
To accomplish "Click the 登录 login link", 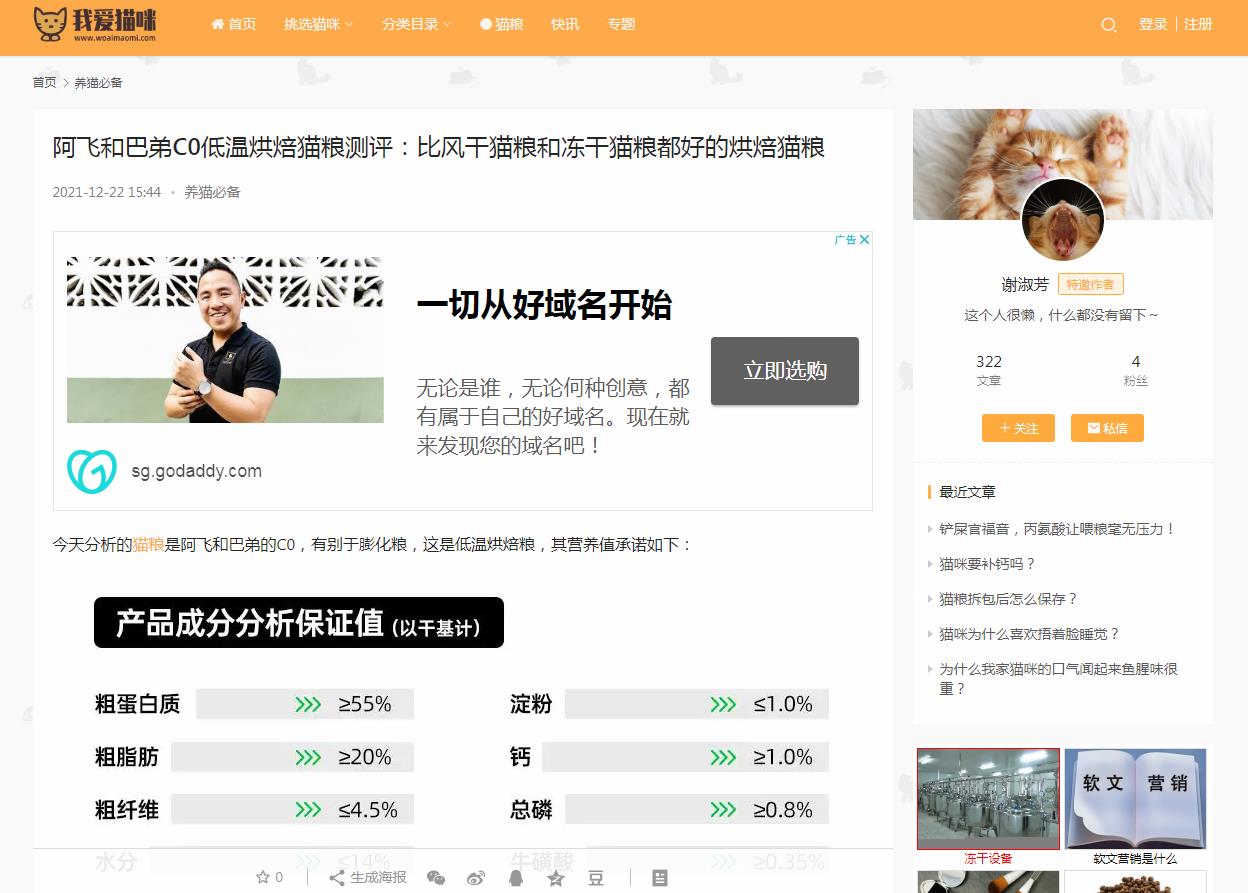I will pos(1153,24).
